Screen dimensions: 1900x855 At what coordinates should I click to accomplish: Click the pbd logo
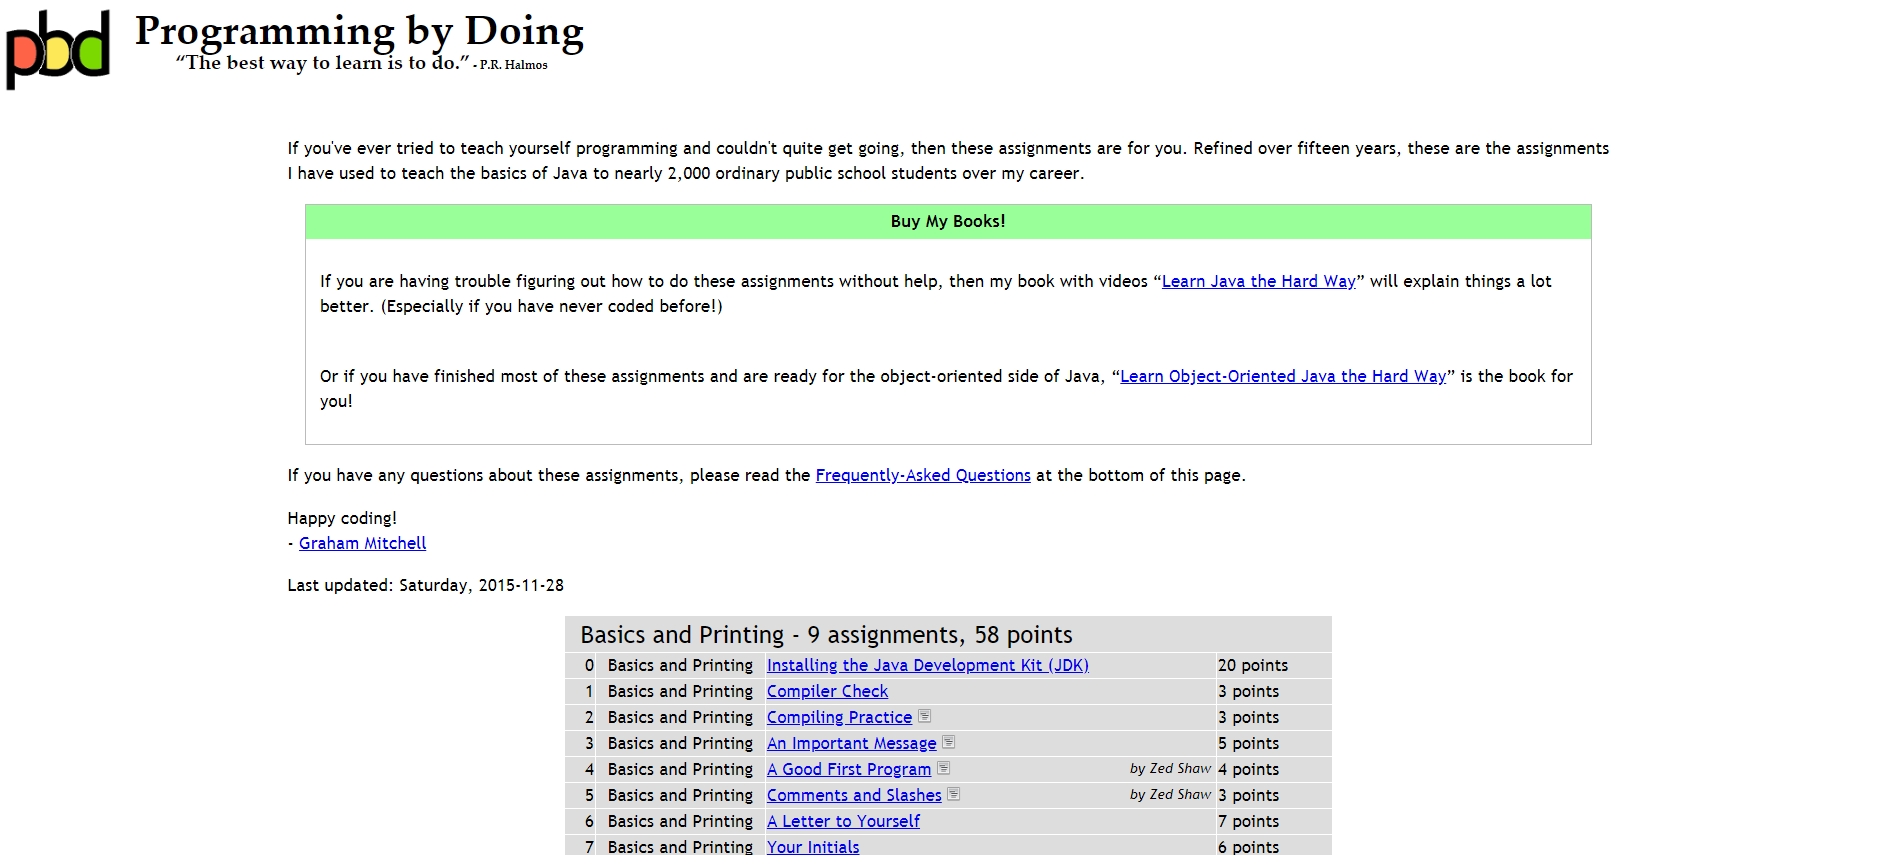[x=58, y=48]
